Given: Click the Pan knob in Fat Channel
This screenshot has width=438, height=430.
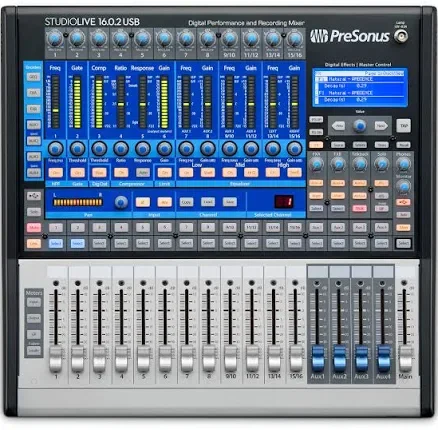Looking at the screenshot, I should point(121,202).
